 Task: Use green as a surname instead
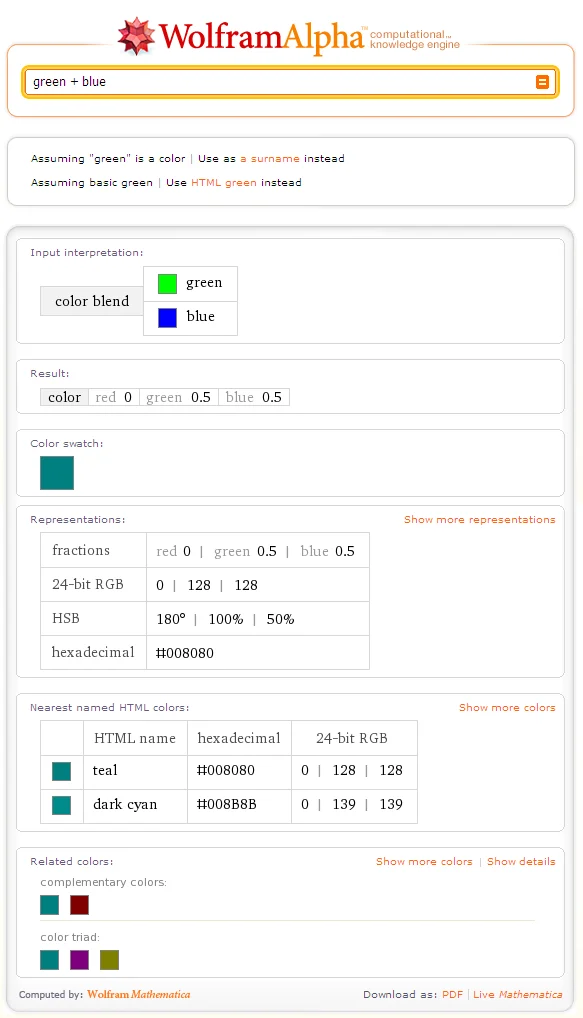pos(270,158)
